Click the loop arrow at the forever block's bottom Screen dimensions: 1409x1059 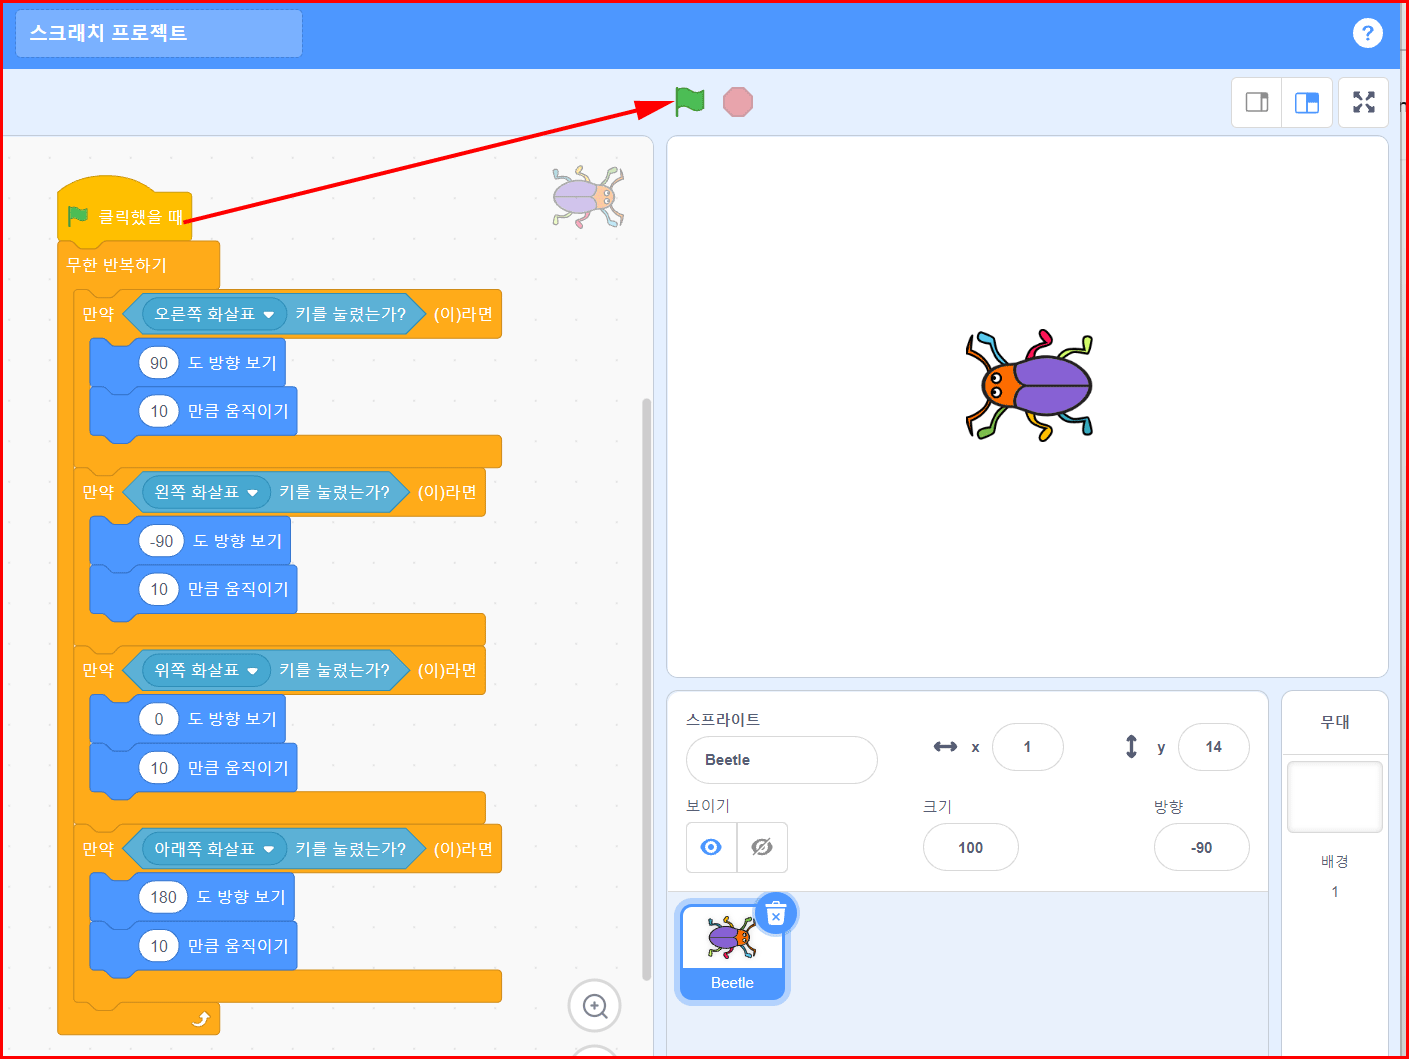tap(201, 1018)
